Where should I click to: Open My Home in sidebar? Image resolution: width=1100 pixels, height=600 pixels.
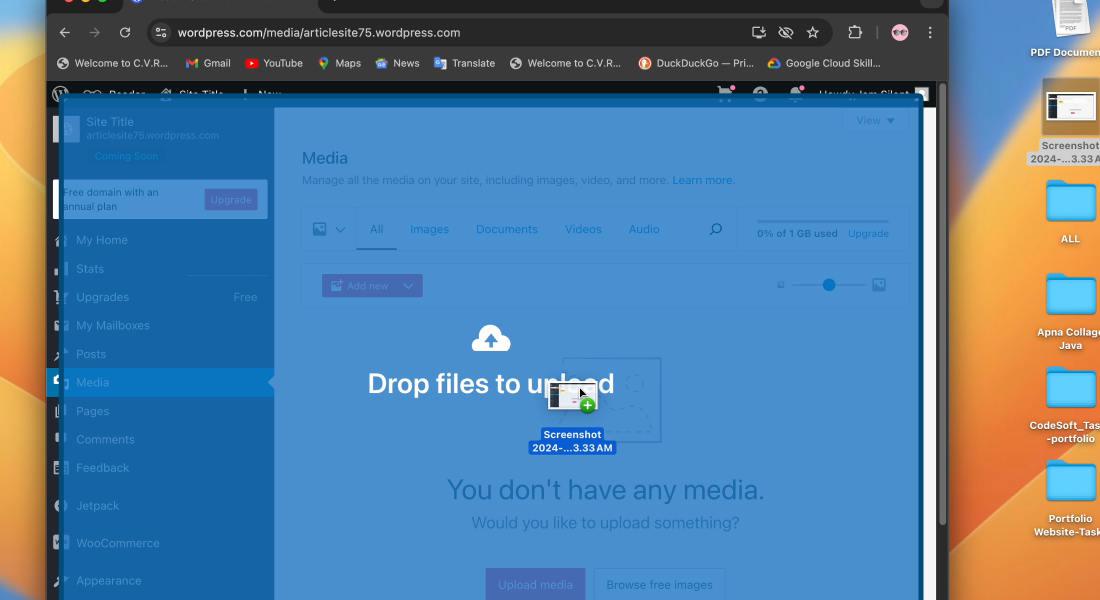pyautogui.click(x=102, y=240)
